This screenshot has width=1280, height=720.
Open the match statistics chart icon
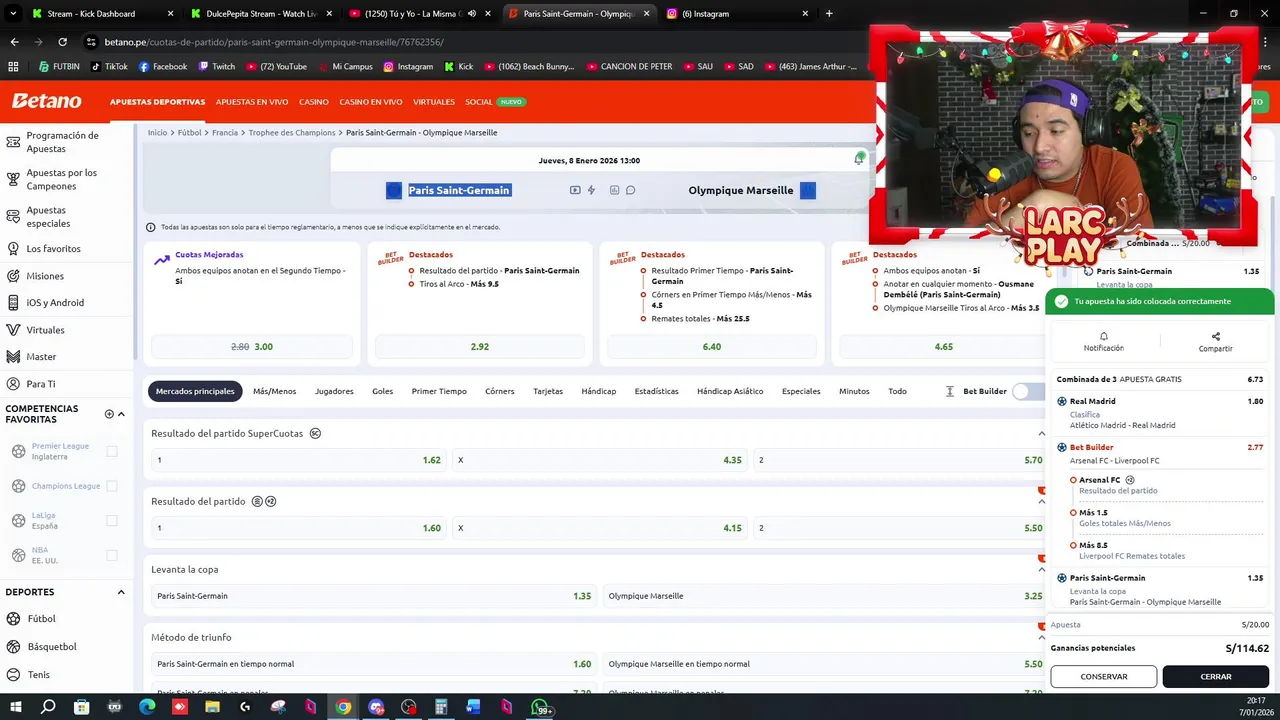(614, 190)
